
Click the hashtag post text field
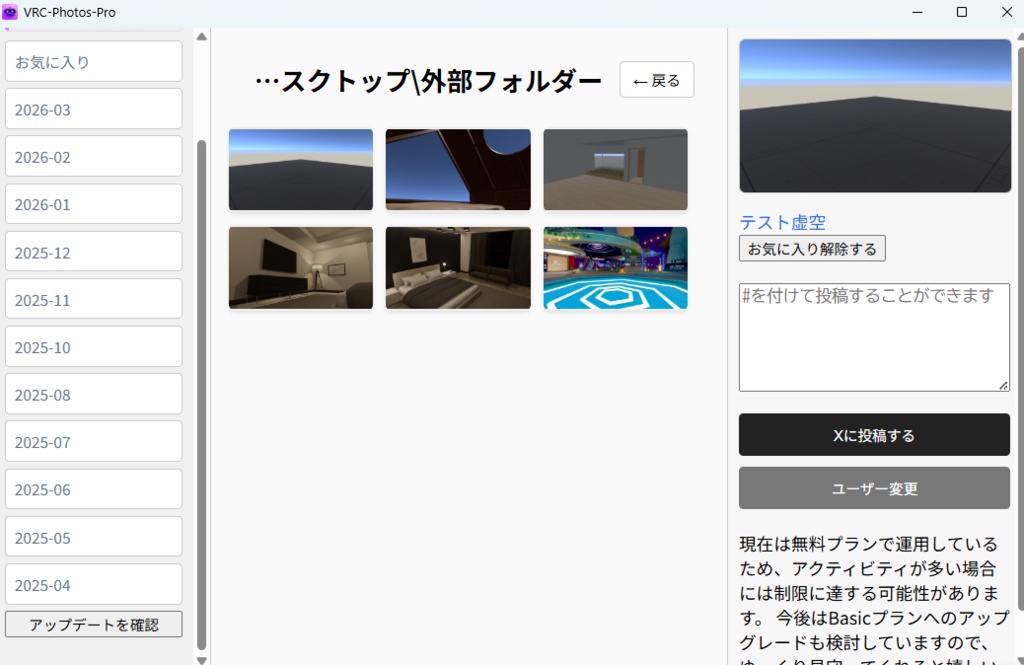click(x=874, y=336)
